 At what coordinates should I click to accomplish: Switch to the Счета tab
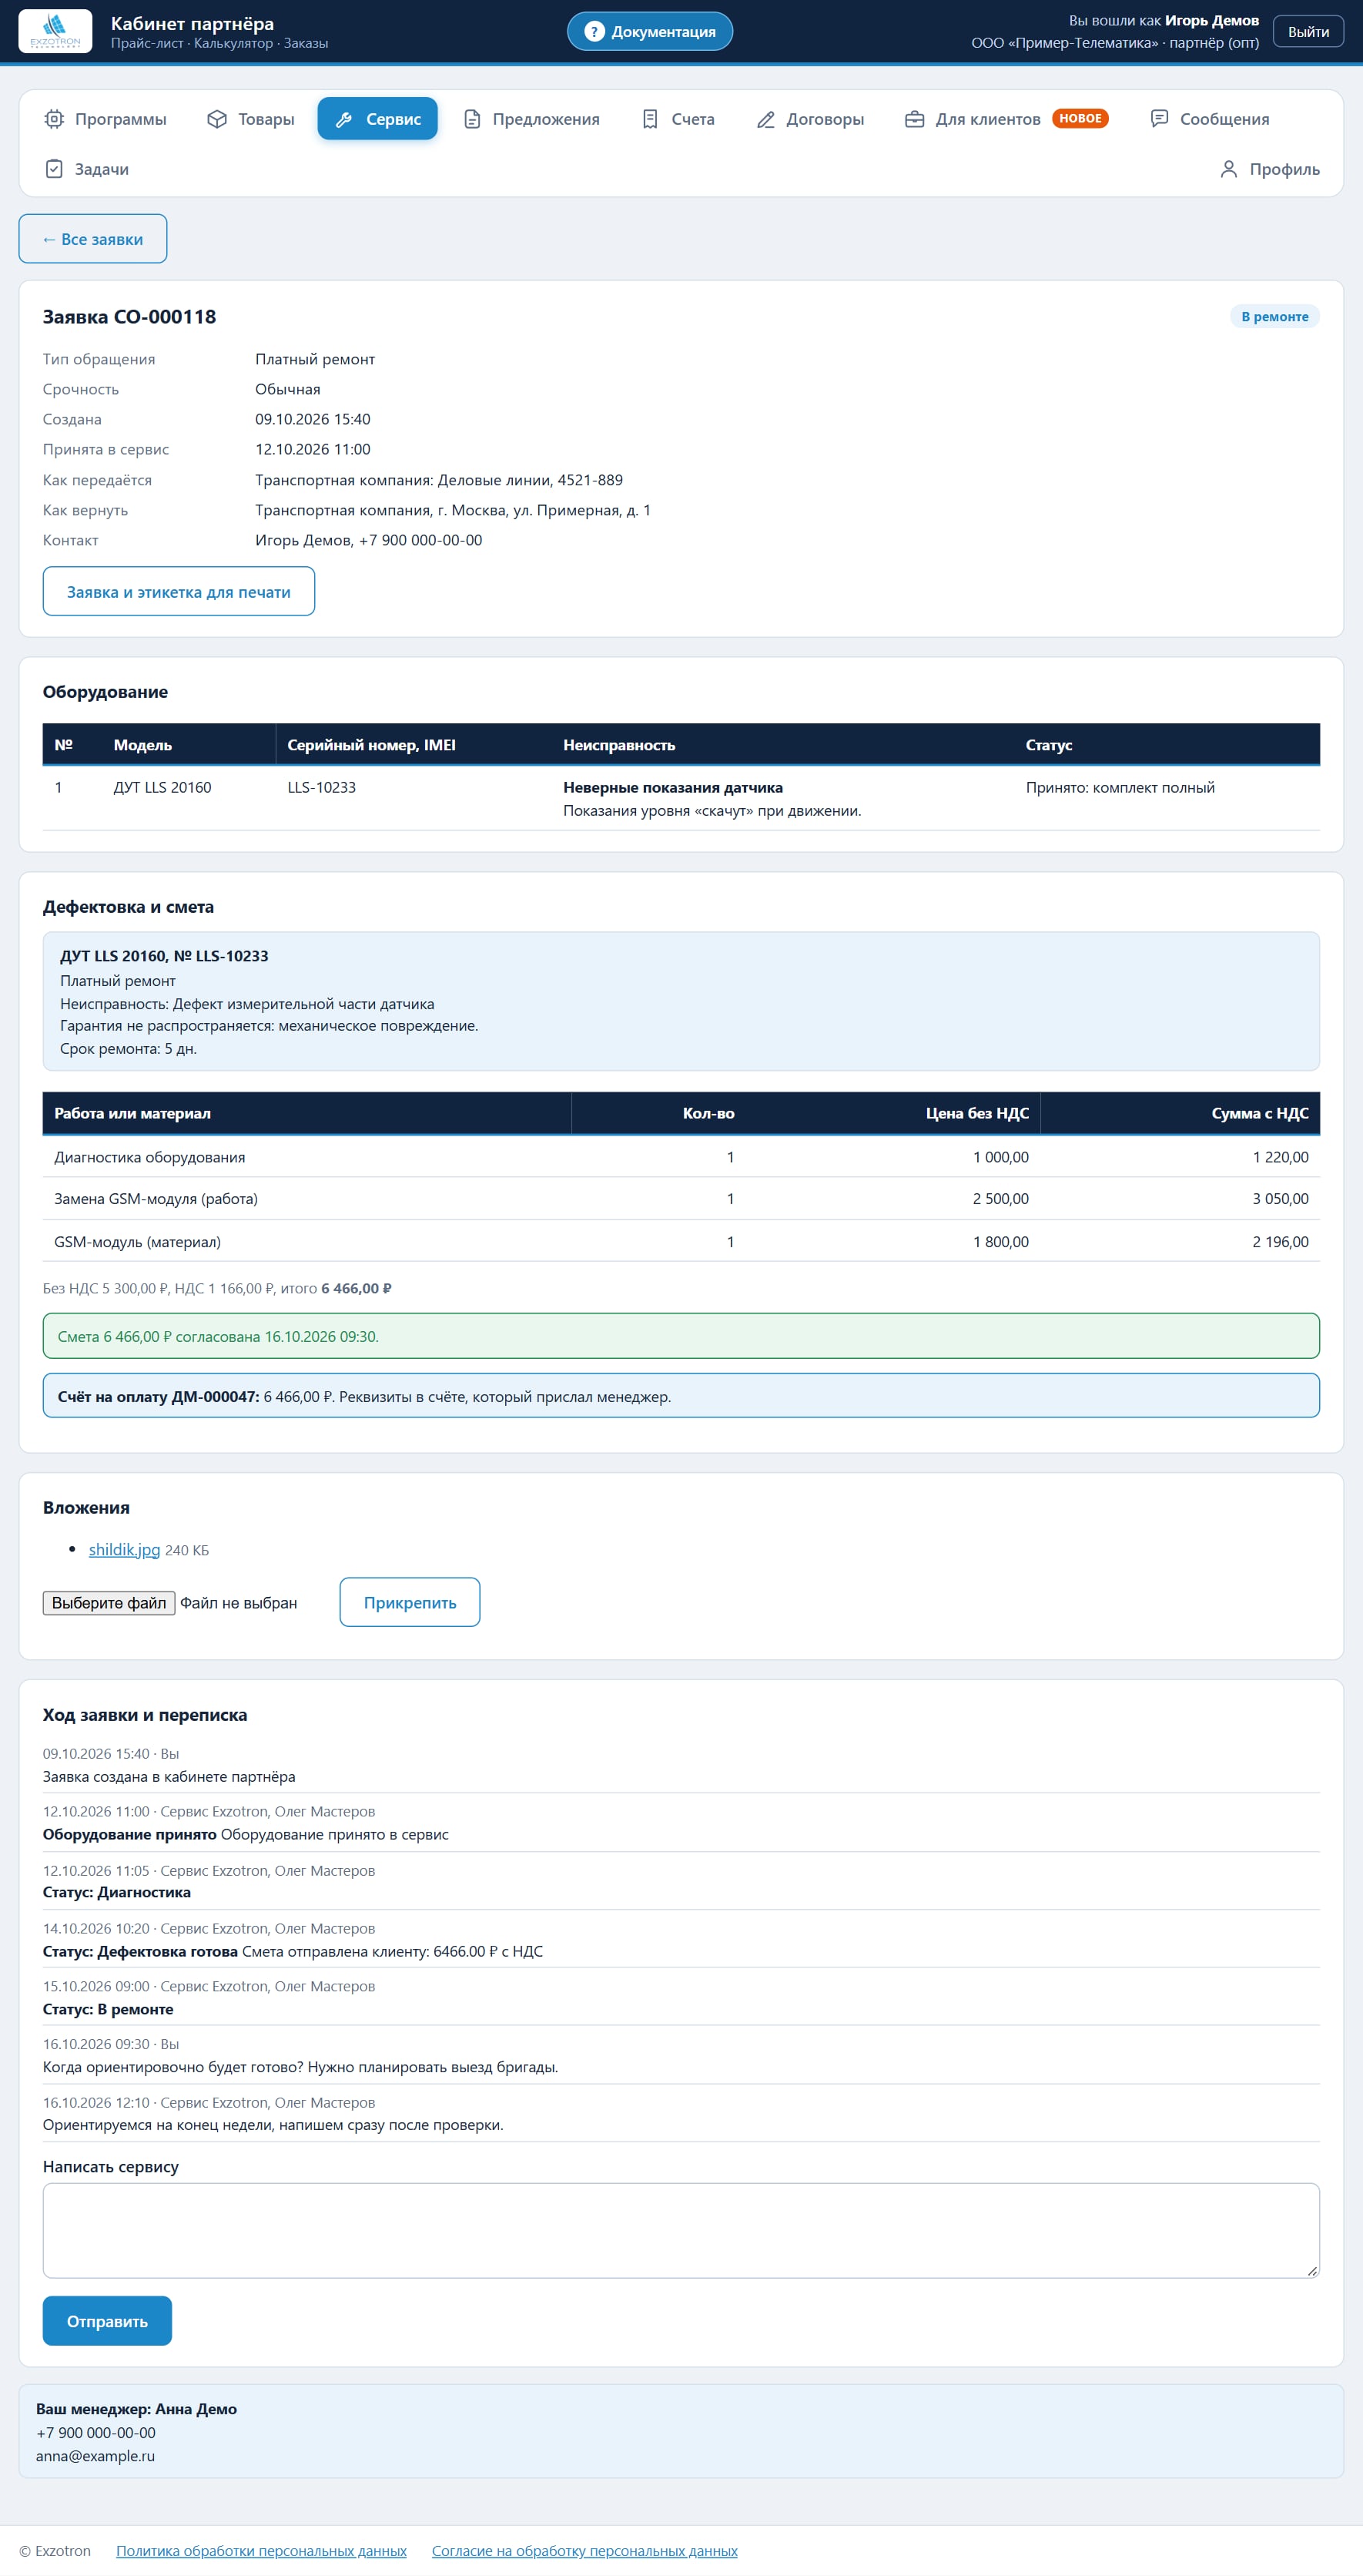pyautogui.click(x=678, y=119)
